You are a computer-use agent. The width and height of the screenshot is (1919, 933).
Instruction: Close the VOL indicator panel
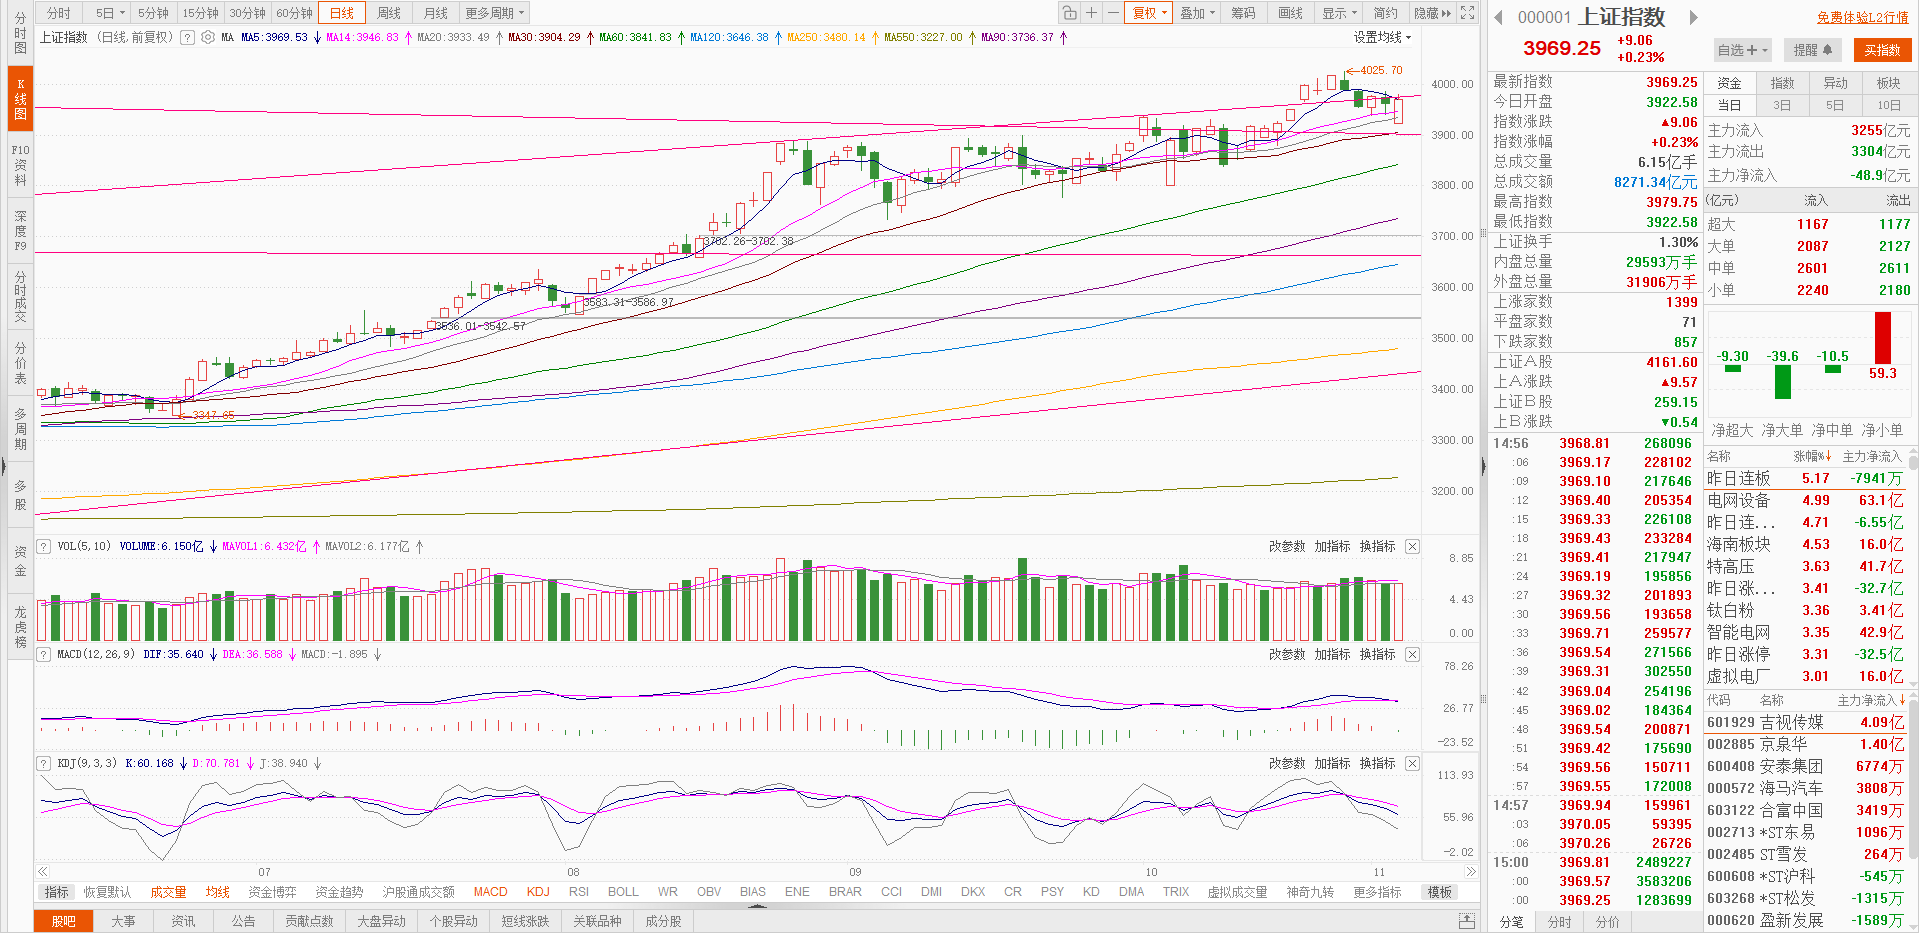click(1412, 546)
